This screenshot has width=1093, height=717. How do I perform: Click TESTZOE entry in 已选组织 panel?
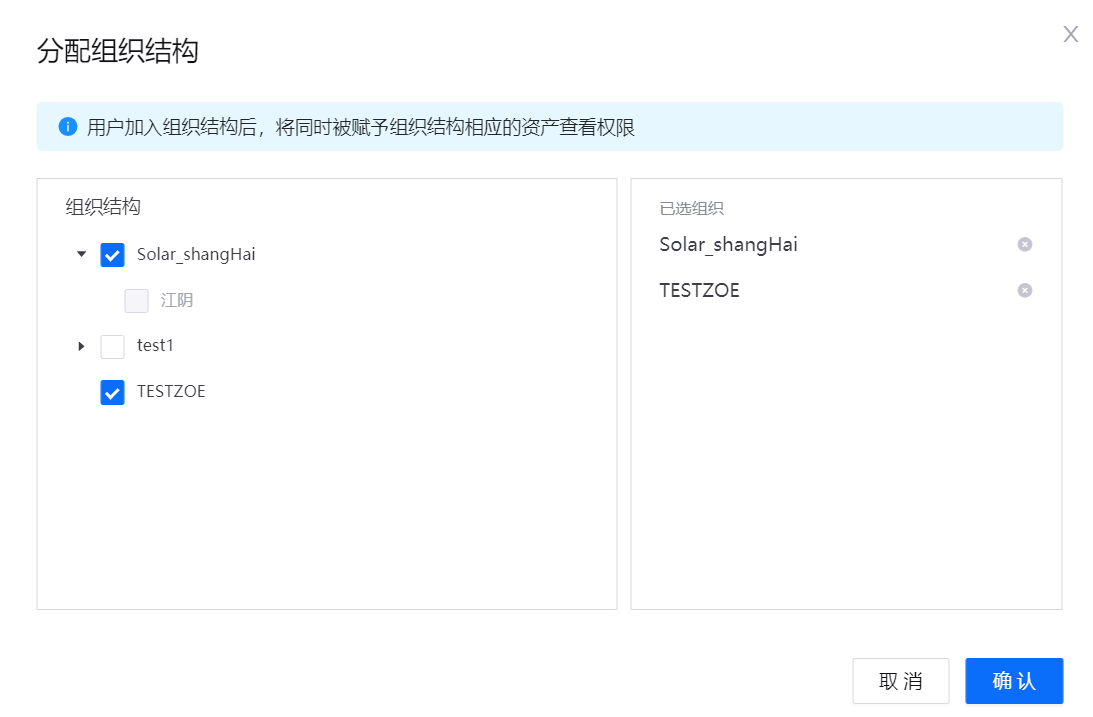tap(699, 291)
